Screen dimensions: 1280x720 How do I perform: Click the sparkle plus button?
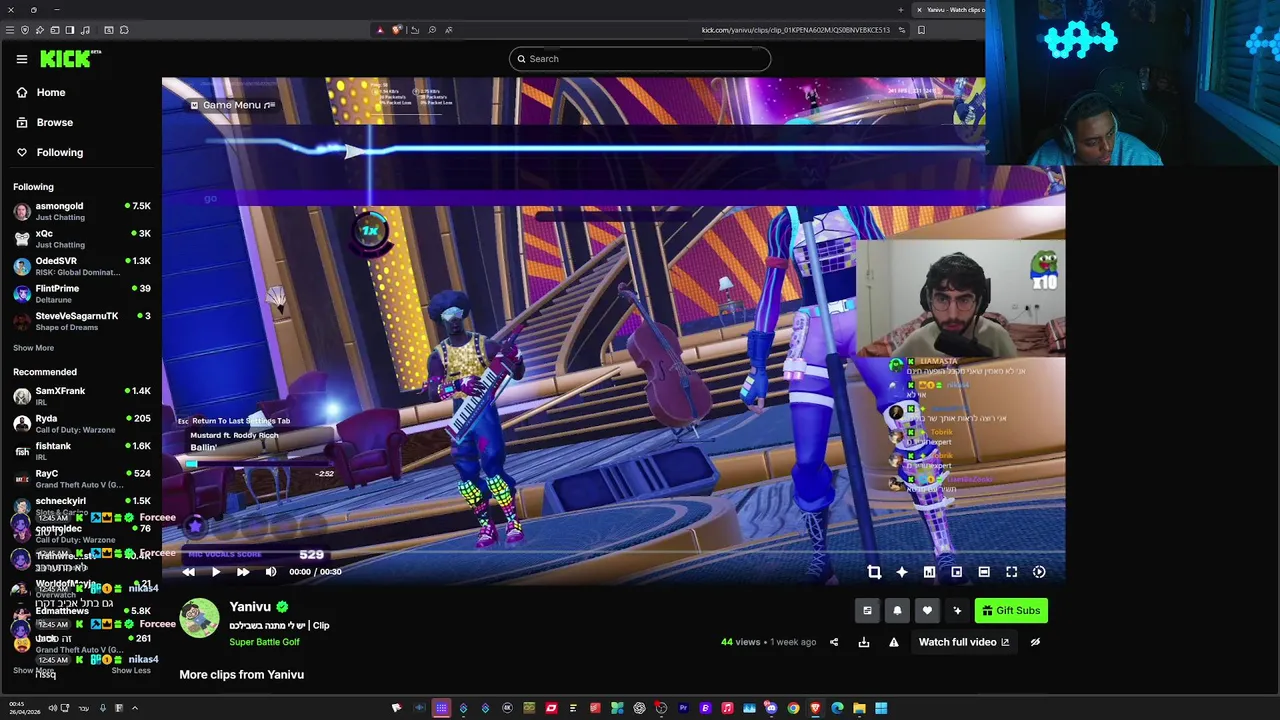pyautogui.click(x=957, y=611)
